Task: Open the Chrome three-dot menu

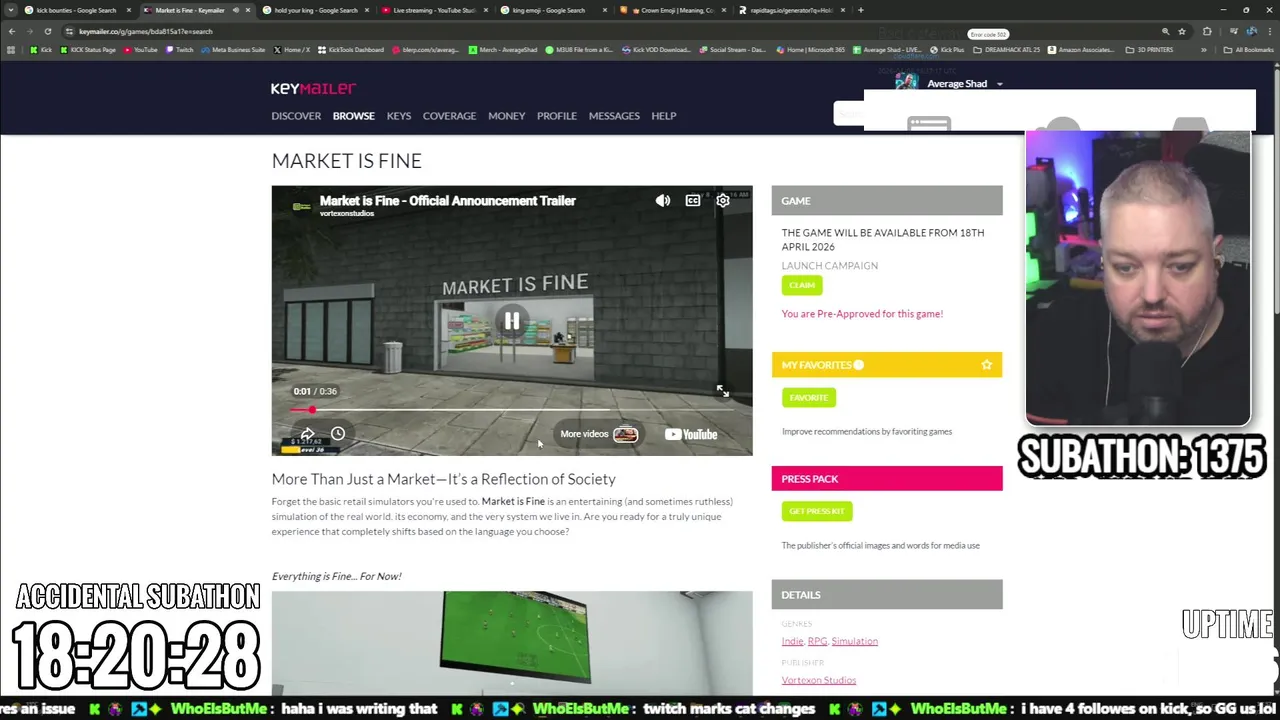Action: [1268, 31]
